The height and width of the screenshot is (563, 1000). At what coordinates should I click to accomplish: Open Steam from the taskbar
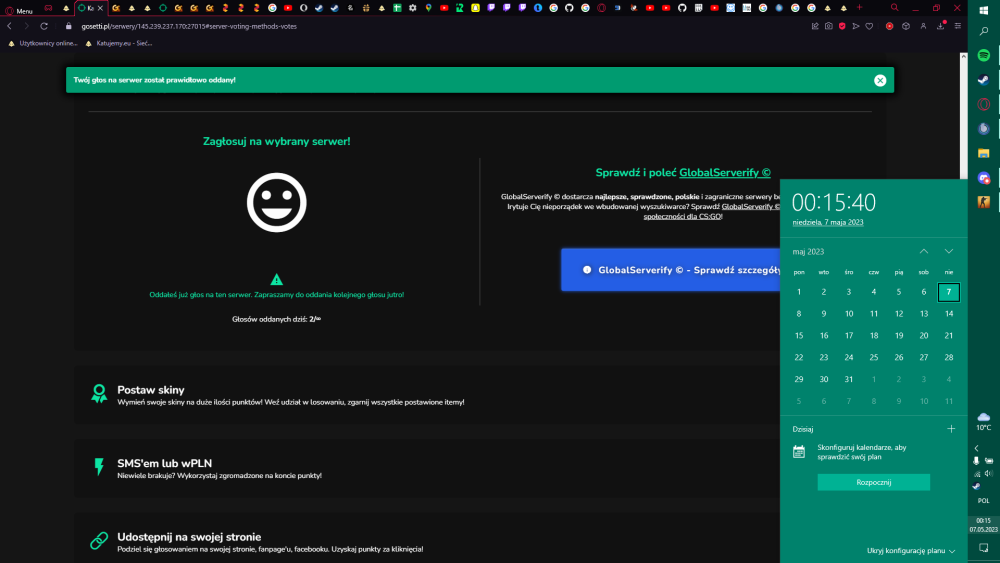pyautogui.click(x=984, y=80)
